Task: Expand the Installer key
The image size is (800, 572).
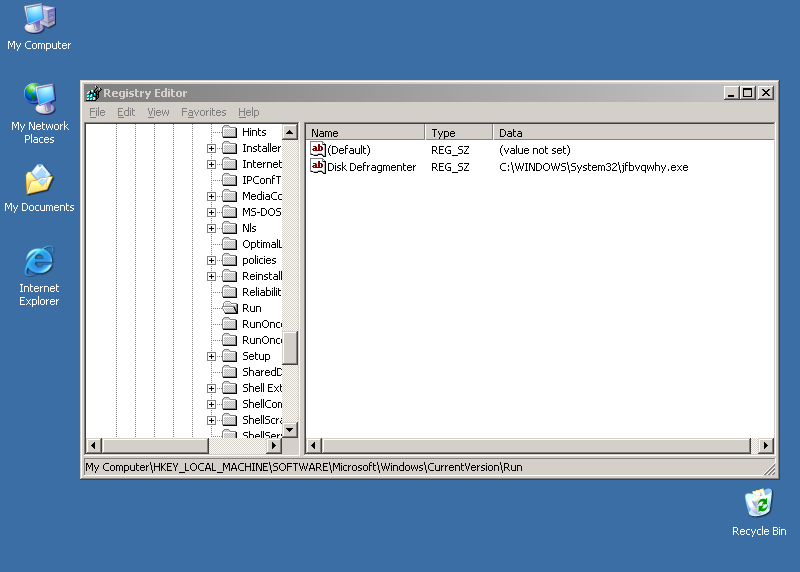Action: tap(211, 148)
